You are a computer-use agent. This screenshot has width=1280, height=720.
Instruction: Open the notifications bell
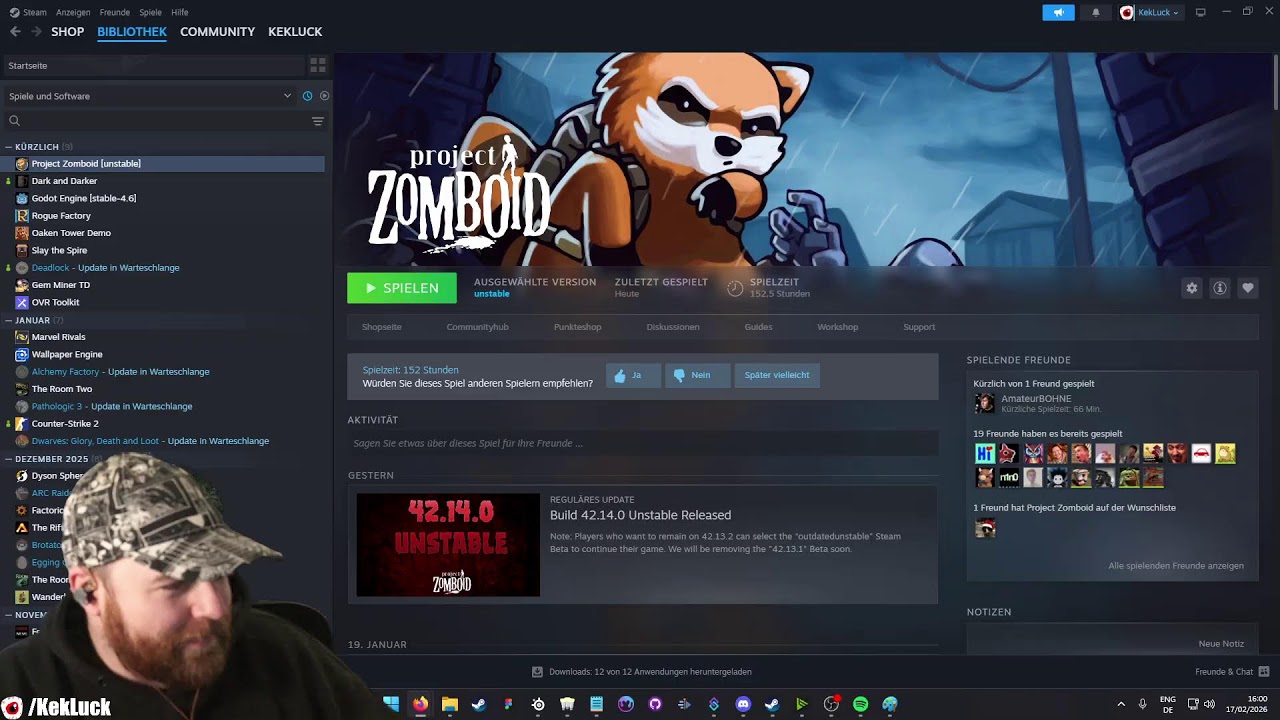pos(1096,12)
